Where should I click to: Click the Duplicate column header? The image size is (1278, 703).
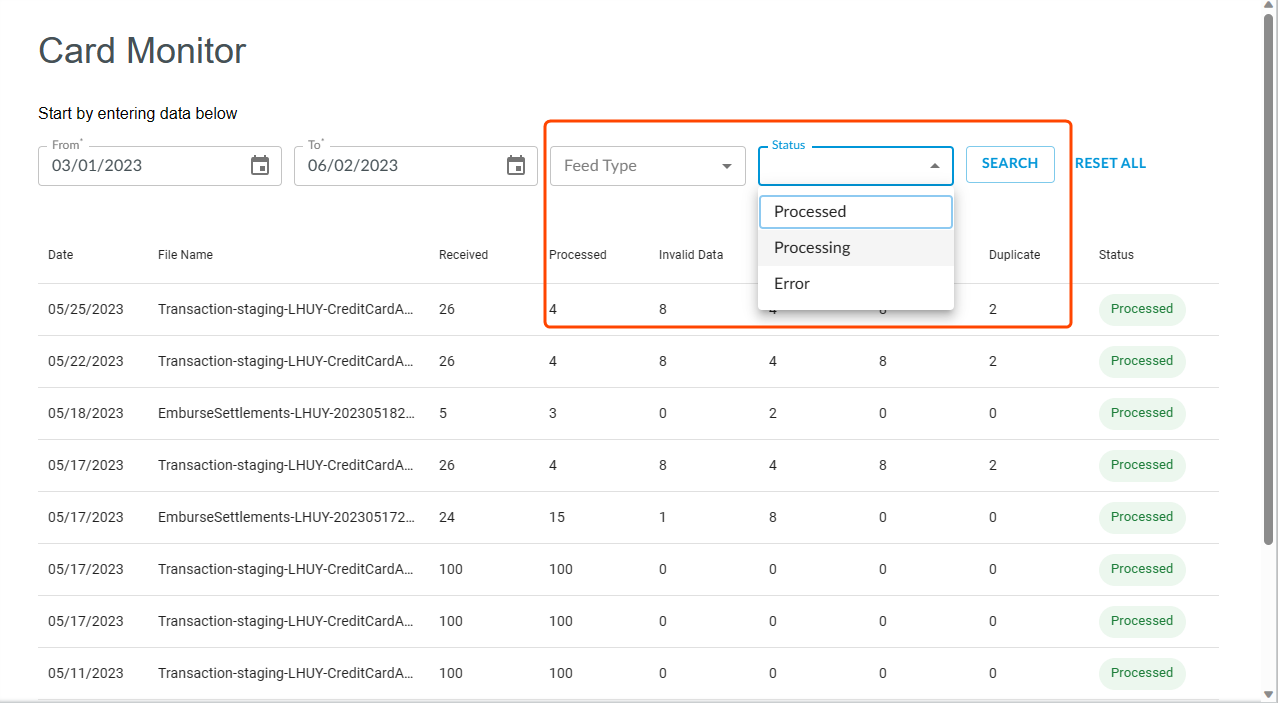[x=1014, y=255]
